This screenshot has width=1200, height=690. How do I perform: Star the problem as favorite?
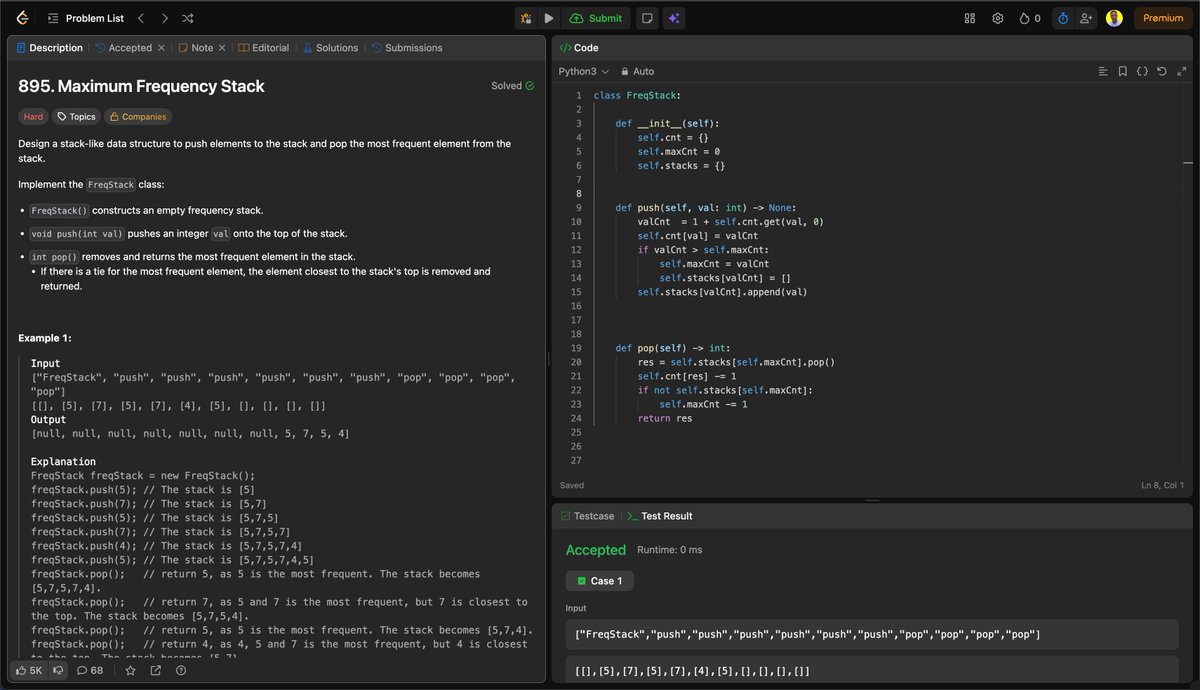(130, 670)
